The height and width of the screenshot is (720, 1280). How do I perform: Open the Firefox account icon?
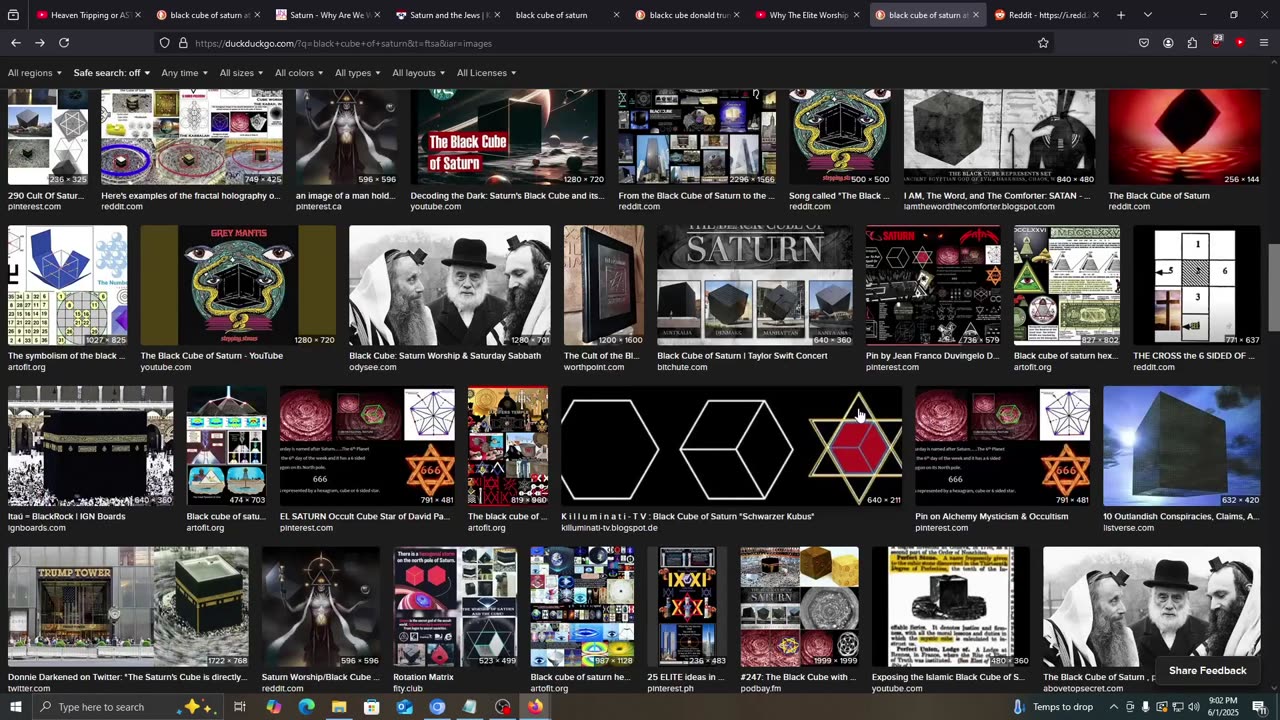pos(1168,43)
